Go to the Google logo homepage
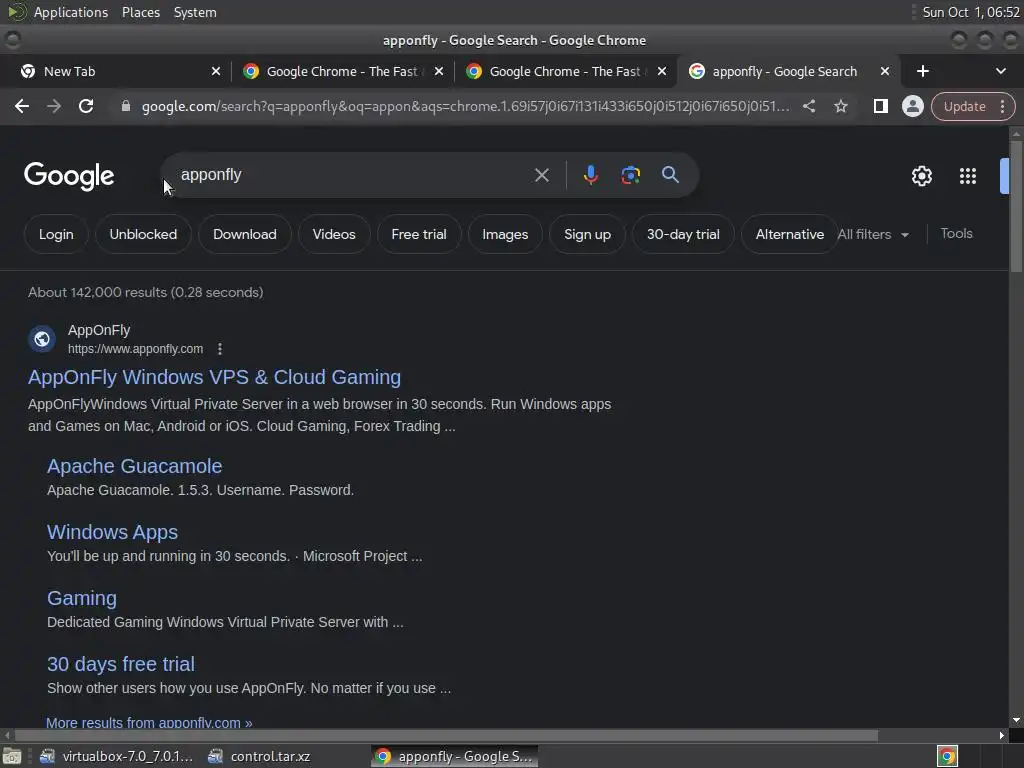The height and width of the screenshot is (768, 1024). 69,176
